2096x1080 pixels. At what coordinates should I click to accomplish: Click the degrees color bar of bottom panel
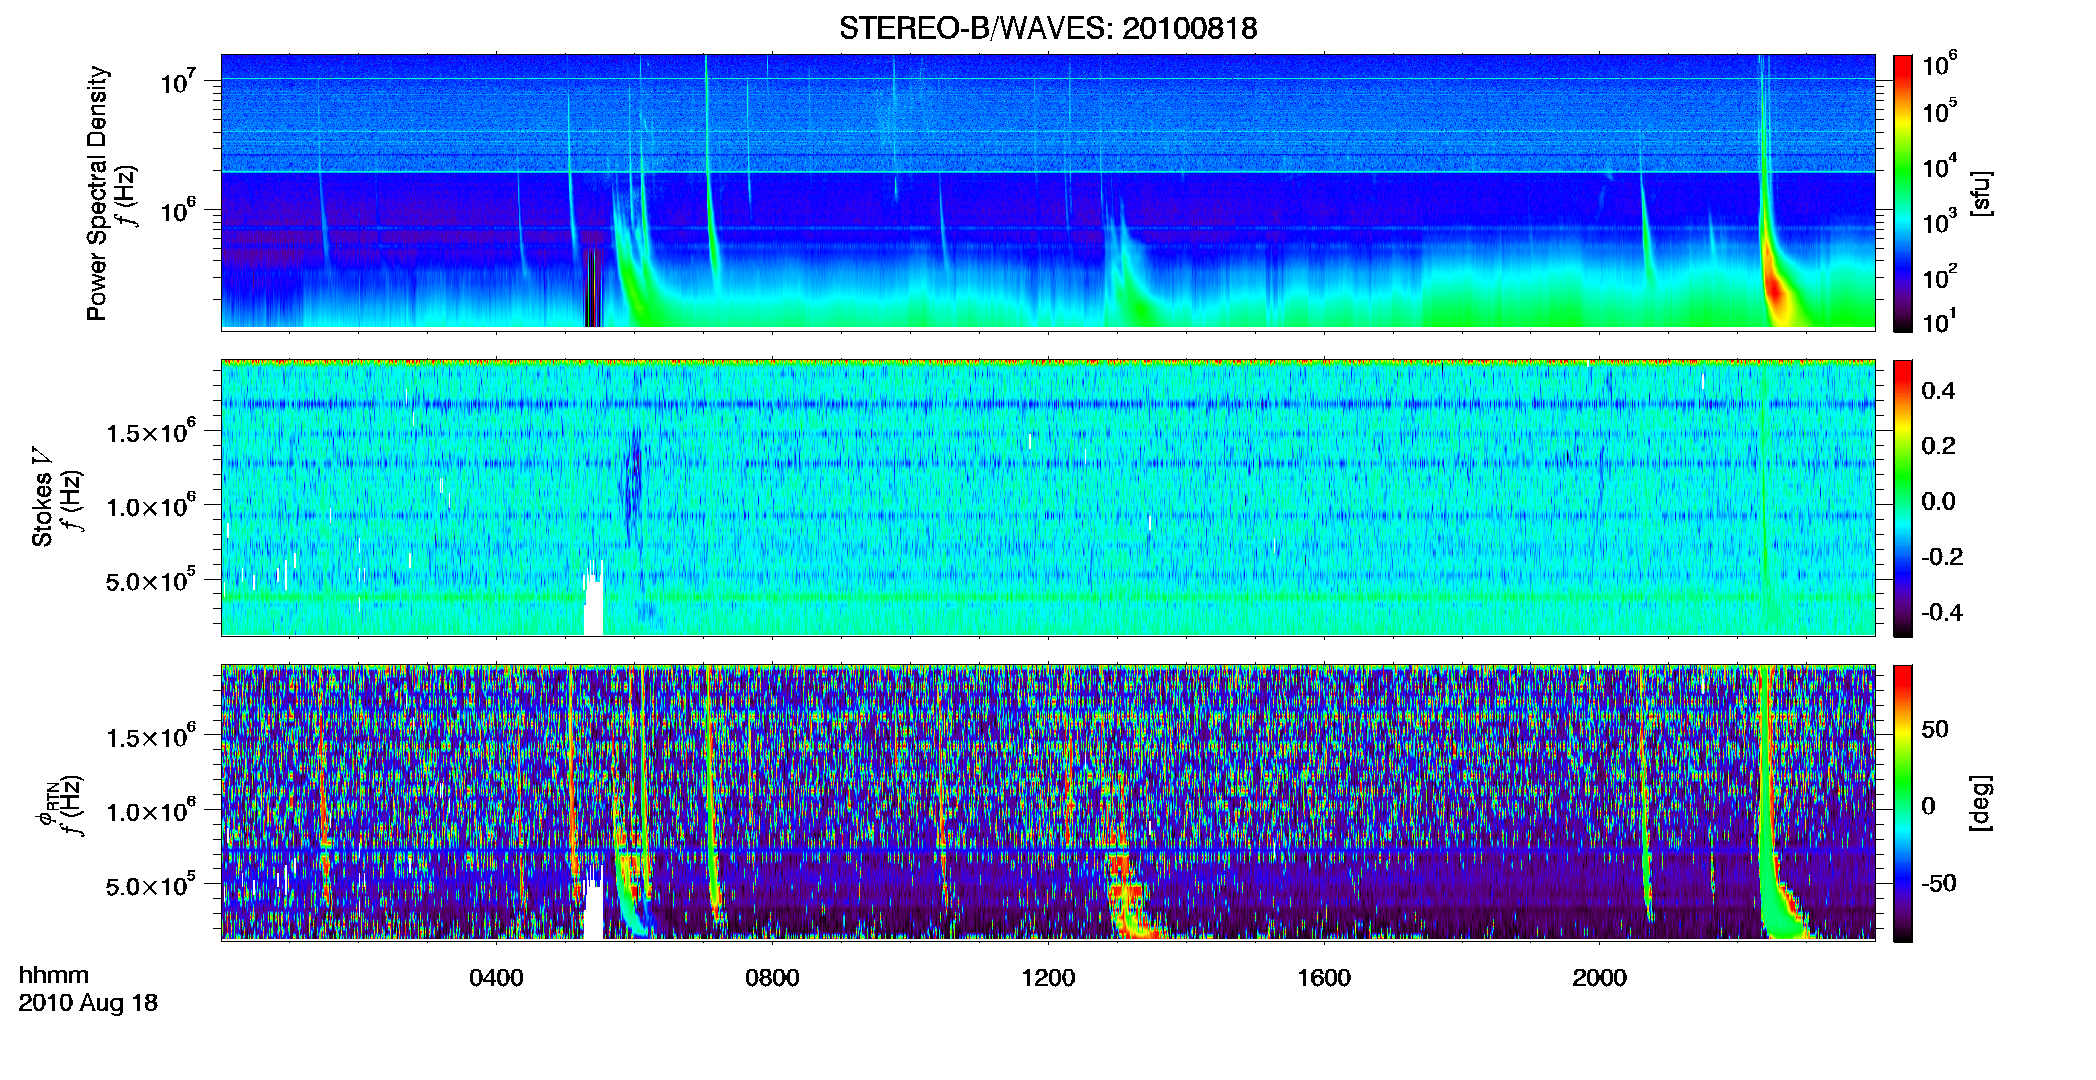pyautogui.click(x=1903, y=803)
